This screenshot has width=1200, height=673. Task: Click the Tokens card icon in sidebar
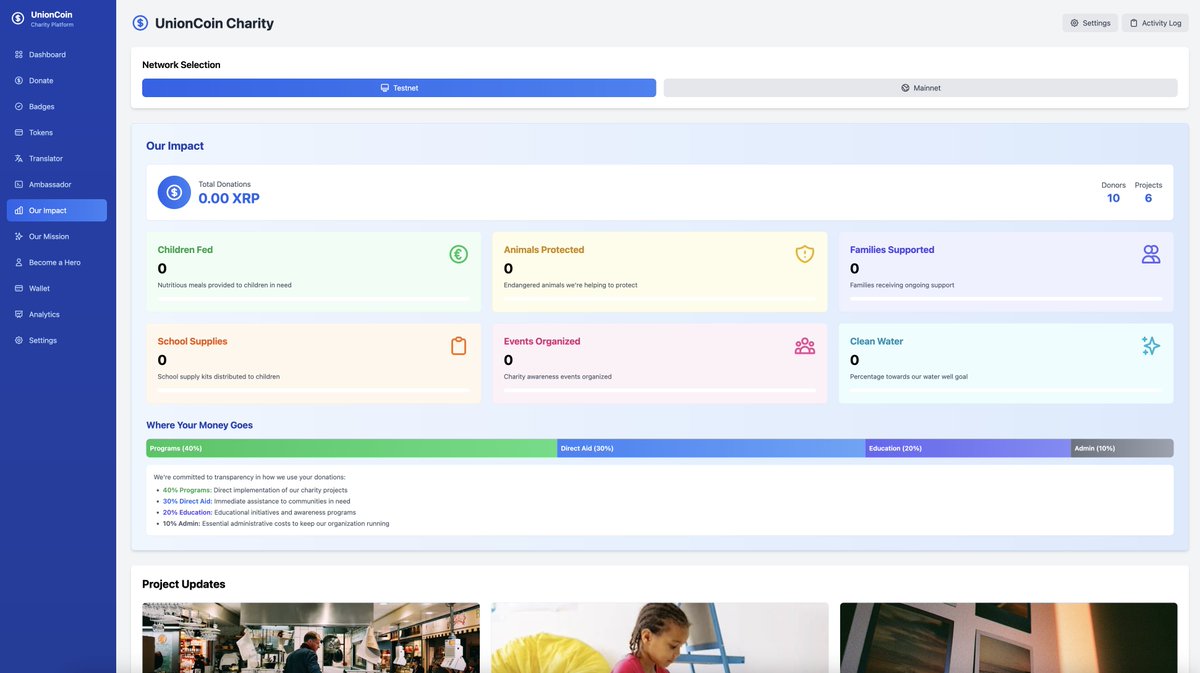pyautogui.click(x=19, y=133)
